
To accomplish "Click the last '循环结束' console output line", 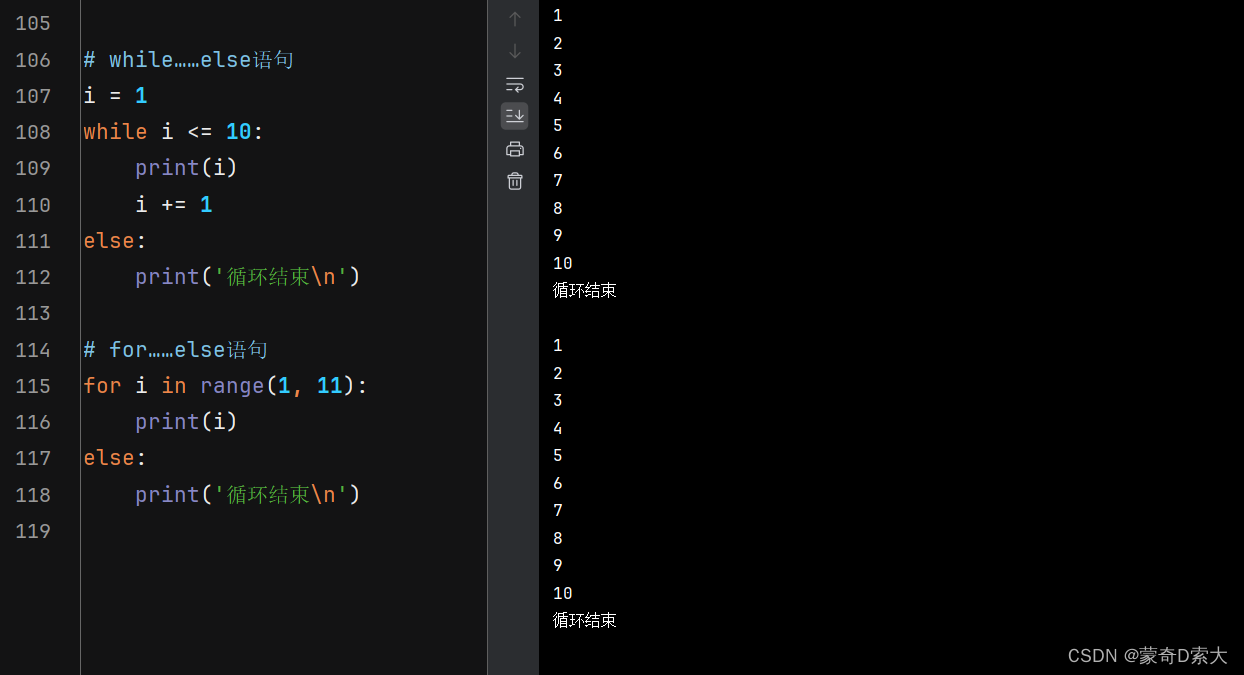I will [x=585, y=621].
